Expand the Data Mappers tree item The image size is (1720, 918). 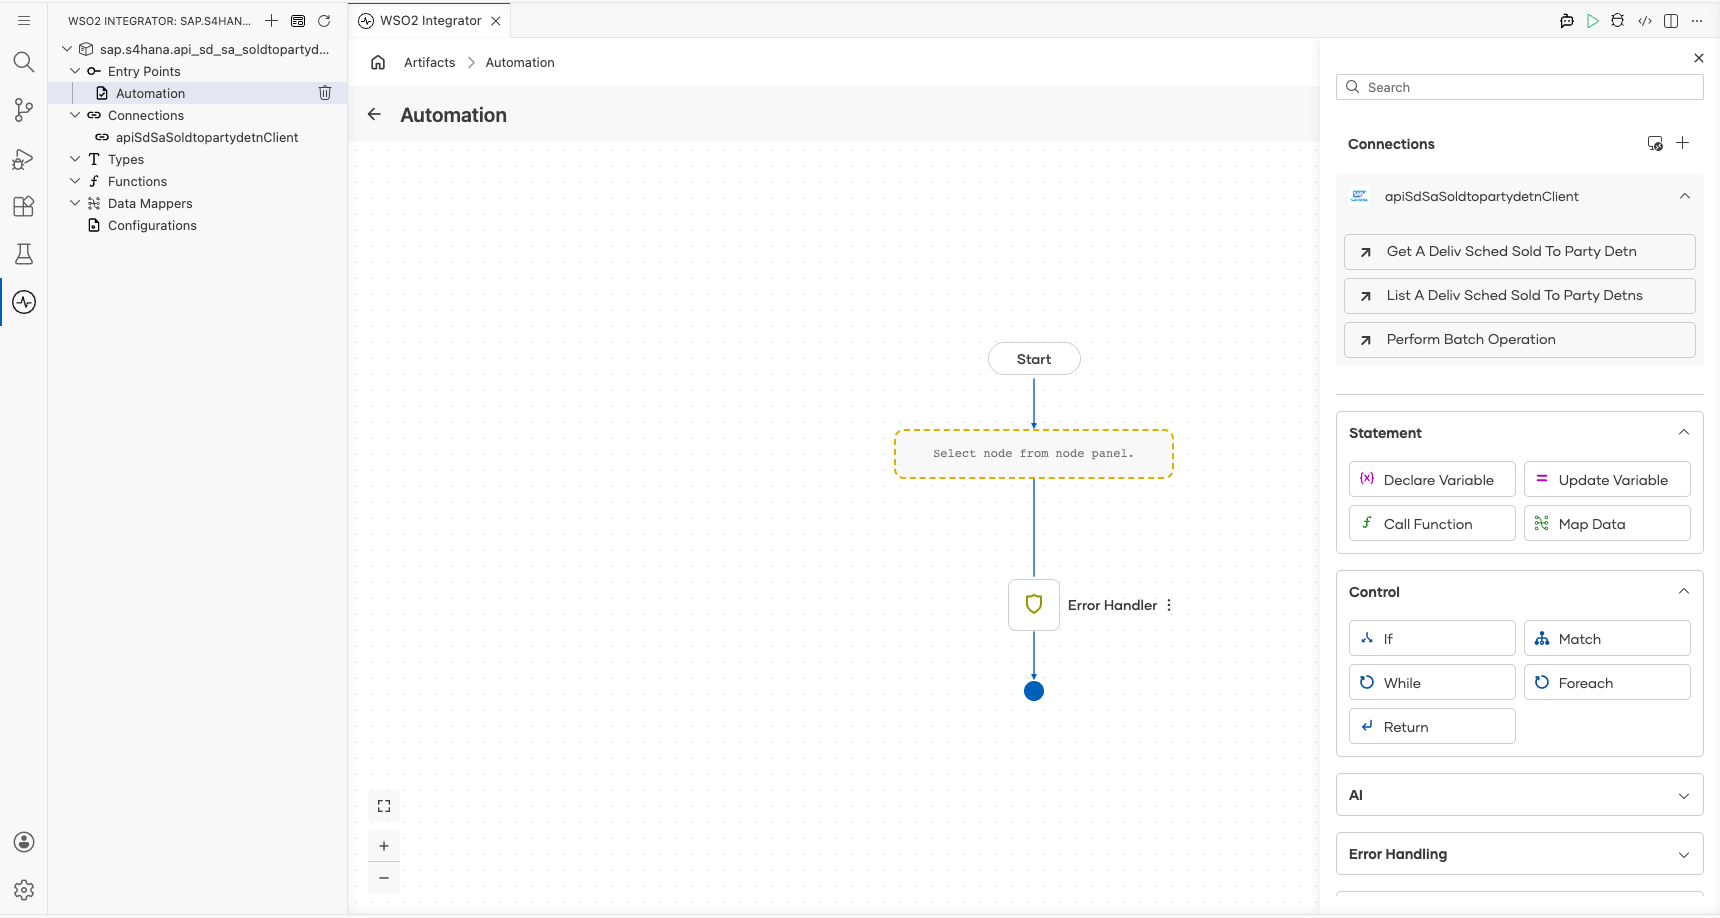(75, 203)
